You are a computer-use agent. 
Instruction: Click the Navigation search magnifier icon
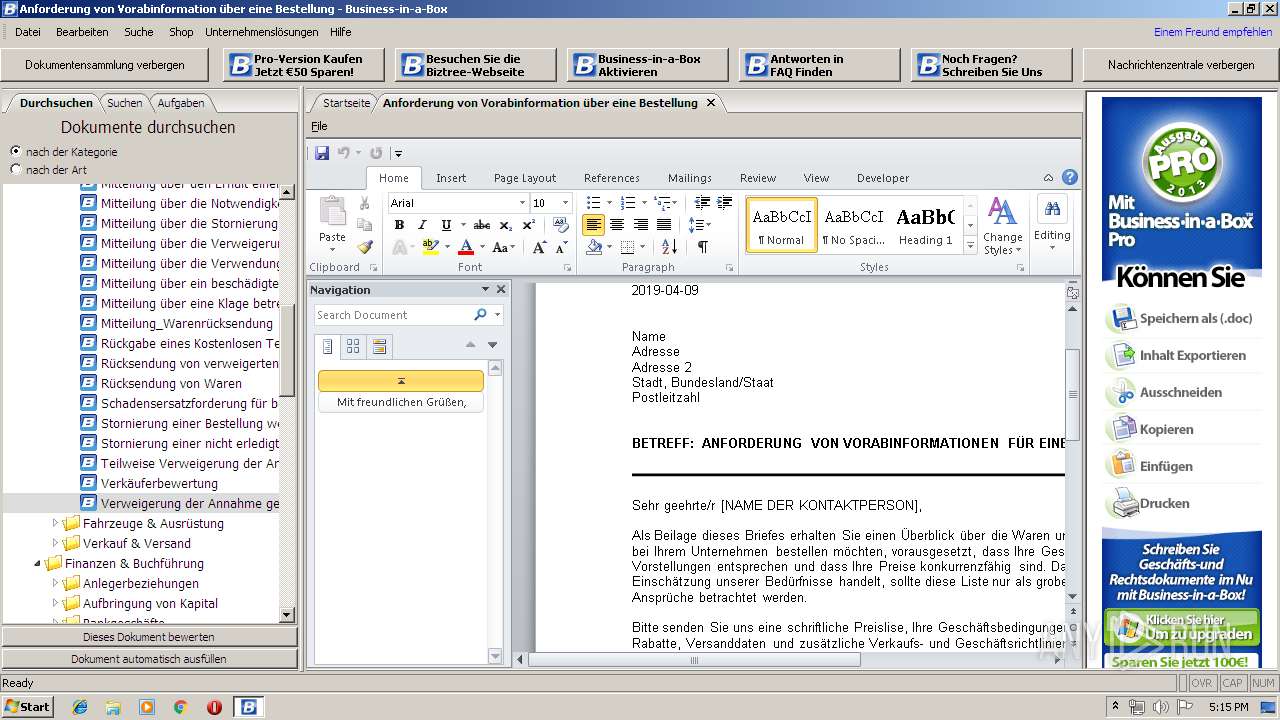tap(480, 315)
